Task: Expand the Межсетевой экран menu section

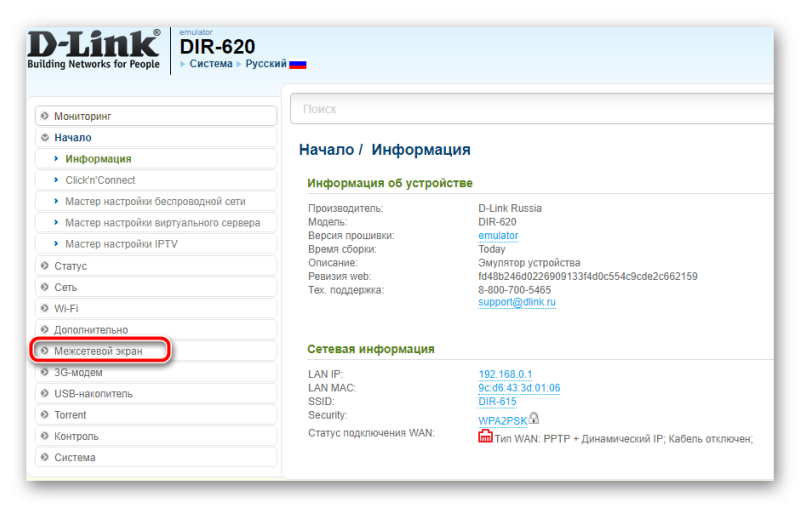Action: tap(156, 351)
